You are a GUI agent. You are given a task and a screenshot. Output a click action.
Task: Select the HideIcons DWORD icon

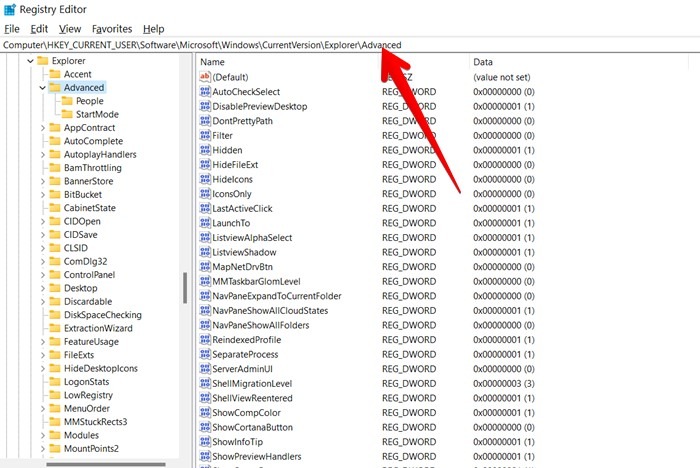(x=205, y=179)
